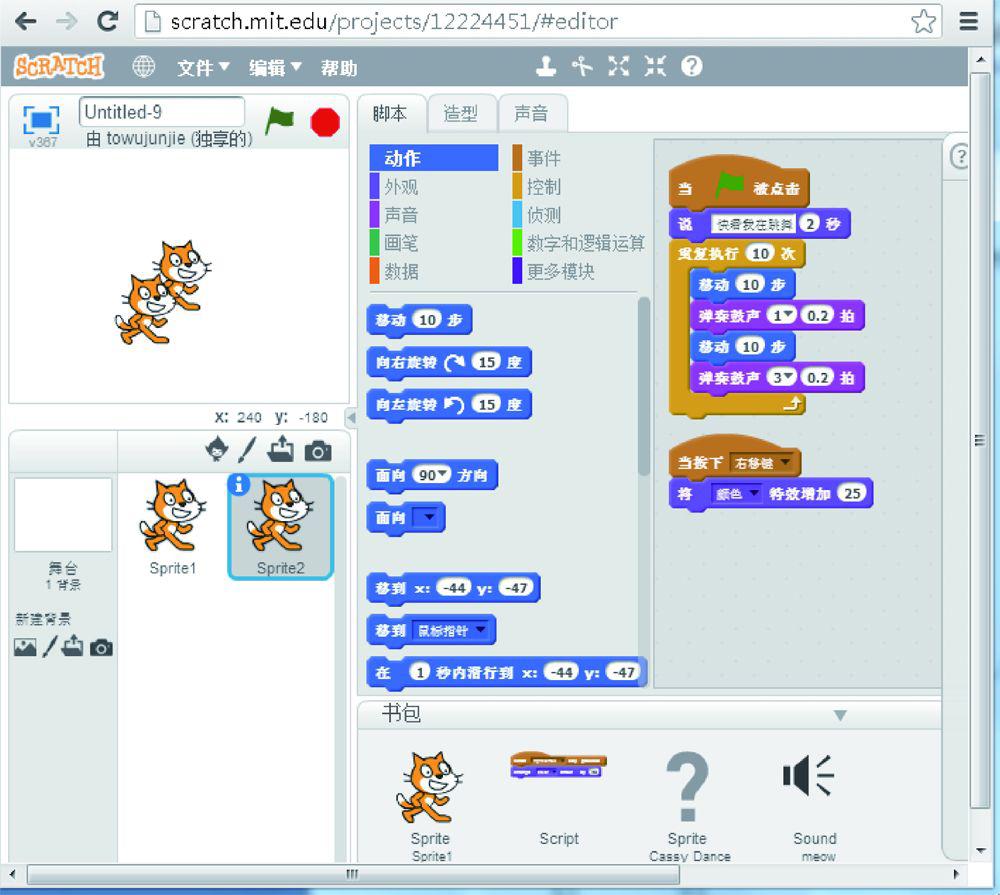Expand the 面向 90 direction dropdown
1000x895 pixels.
tap(445, 476)
